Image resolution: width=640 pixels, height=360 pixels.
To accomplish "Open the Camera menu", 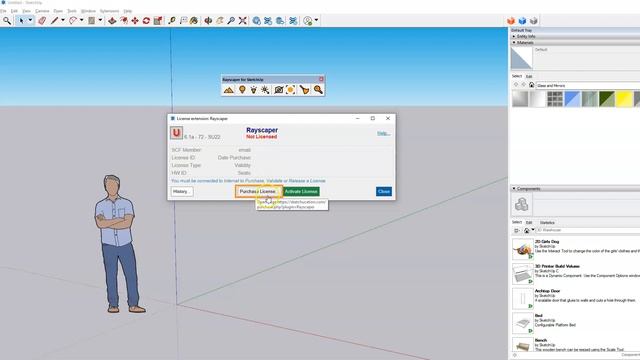I will tap(42, 11).
